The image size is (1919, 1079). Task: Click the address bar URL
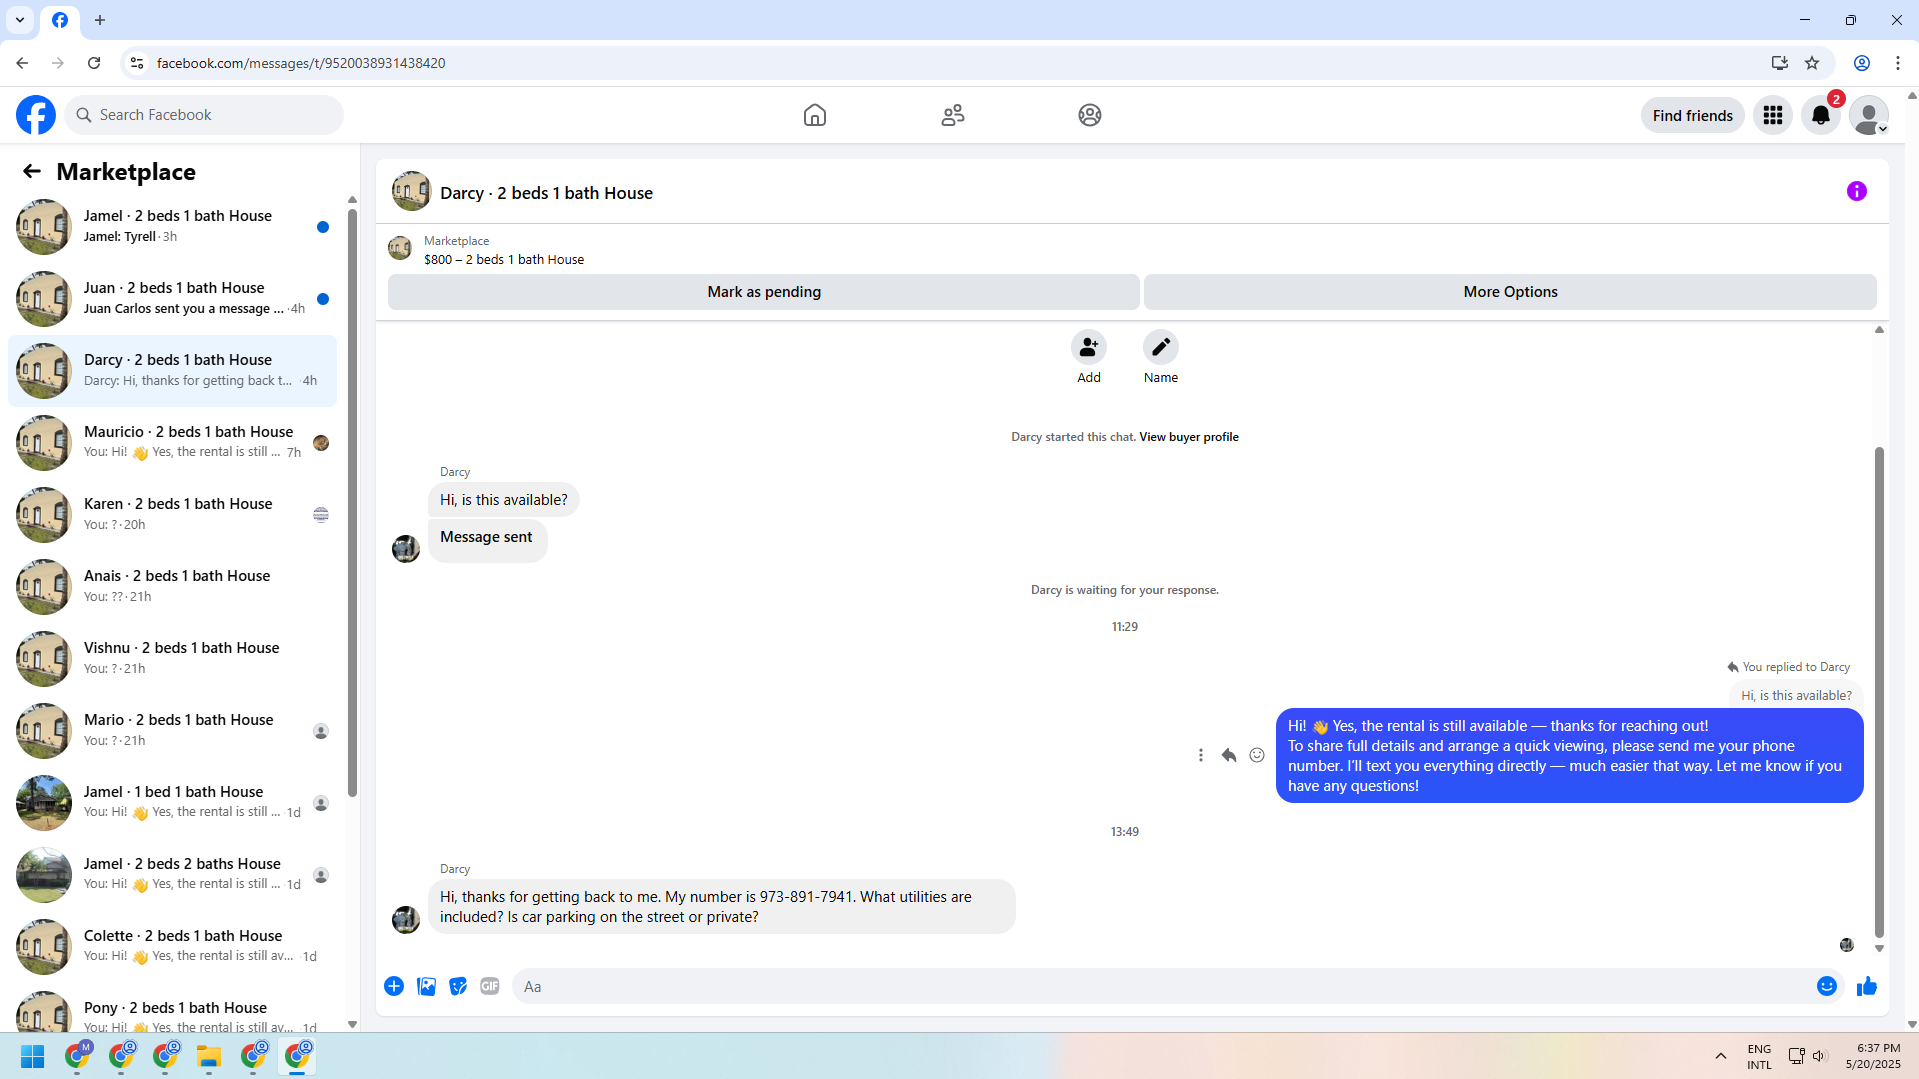click(x=301, y=63)
